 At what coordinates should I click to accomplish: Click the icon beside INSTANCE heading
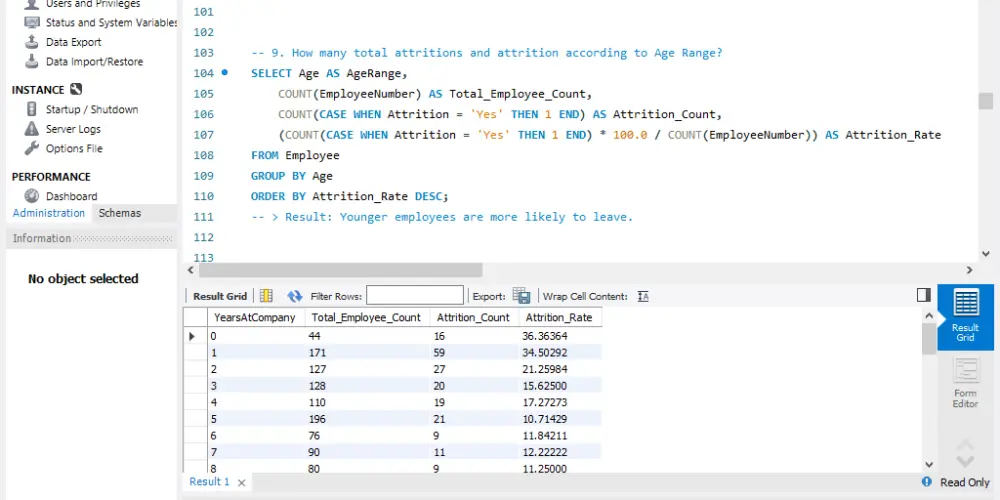coord(76,89)
